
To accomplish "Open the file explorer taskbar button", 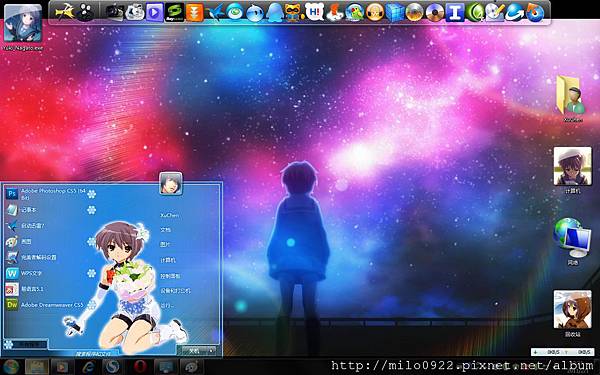I will click(x=37, y=367).
